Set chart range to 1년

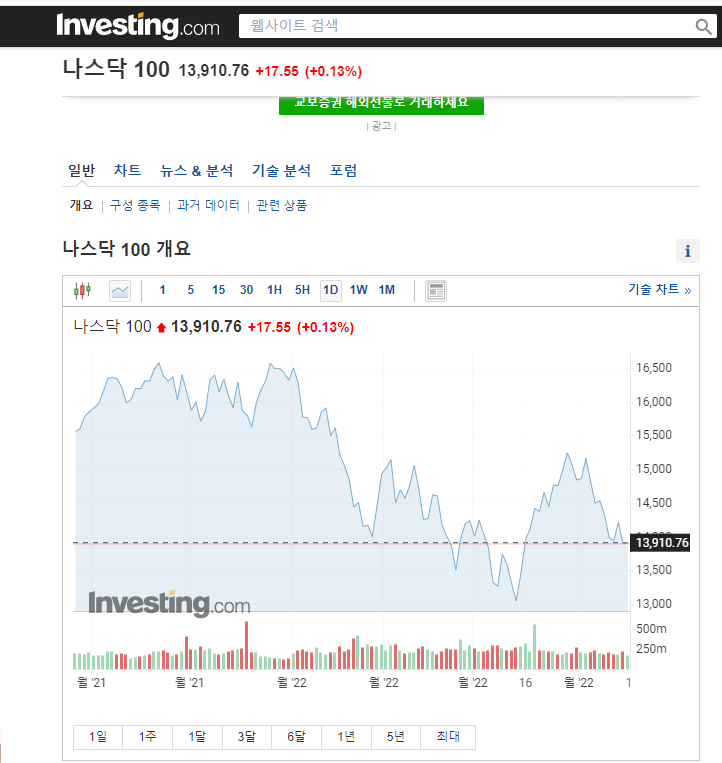pos(346,737)
